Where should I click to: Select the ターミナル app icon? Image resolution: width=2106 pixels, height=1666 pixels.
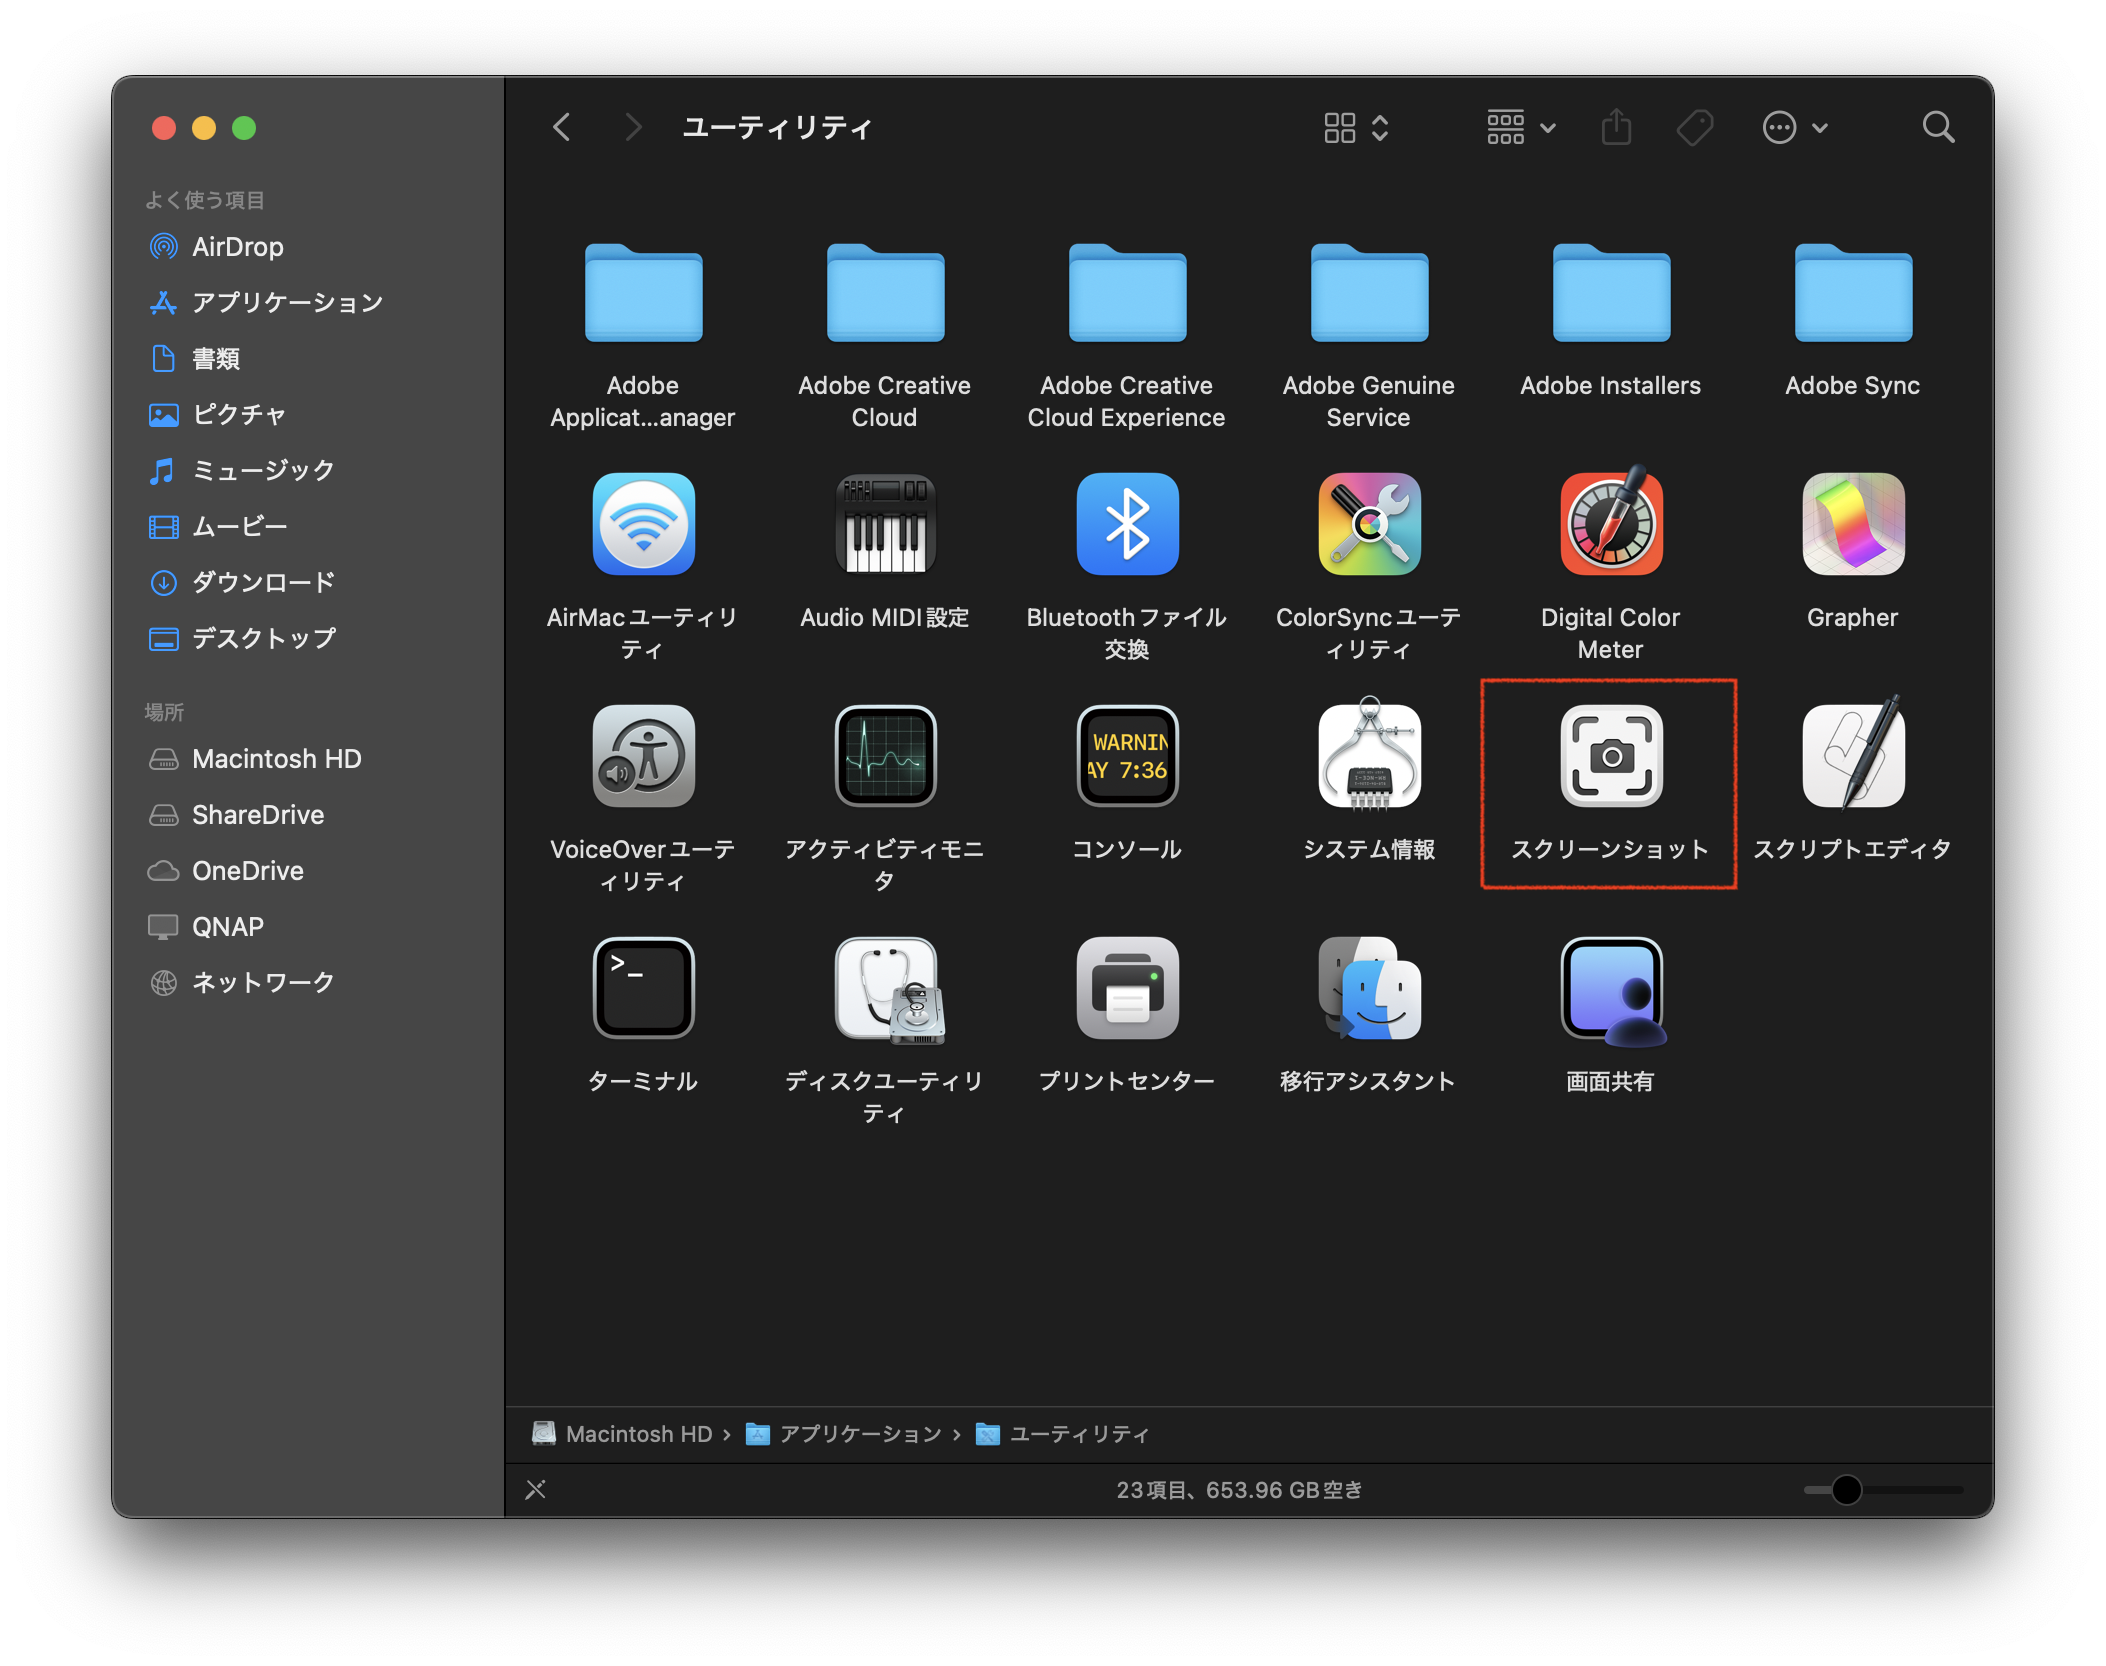tap(643, 988)
